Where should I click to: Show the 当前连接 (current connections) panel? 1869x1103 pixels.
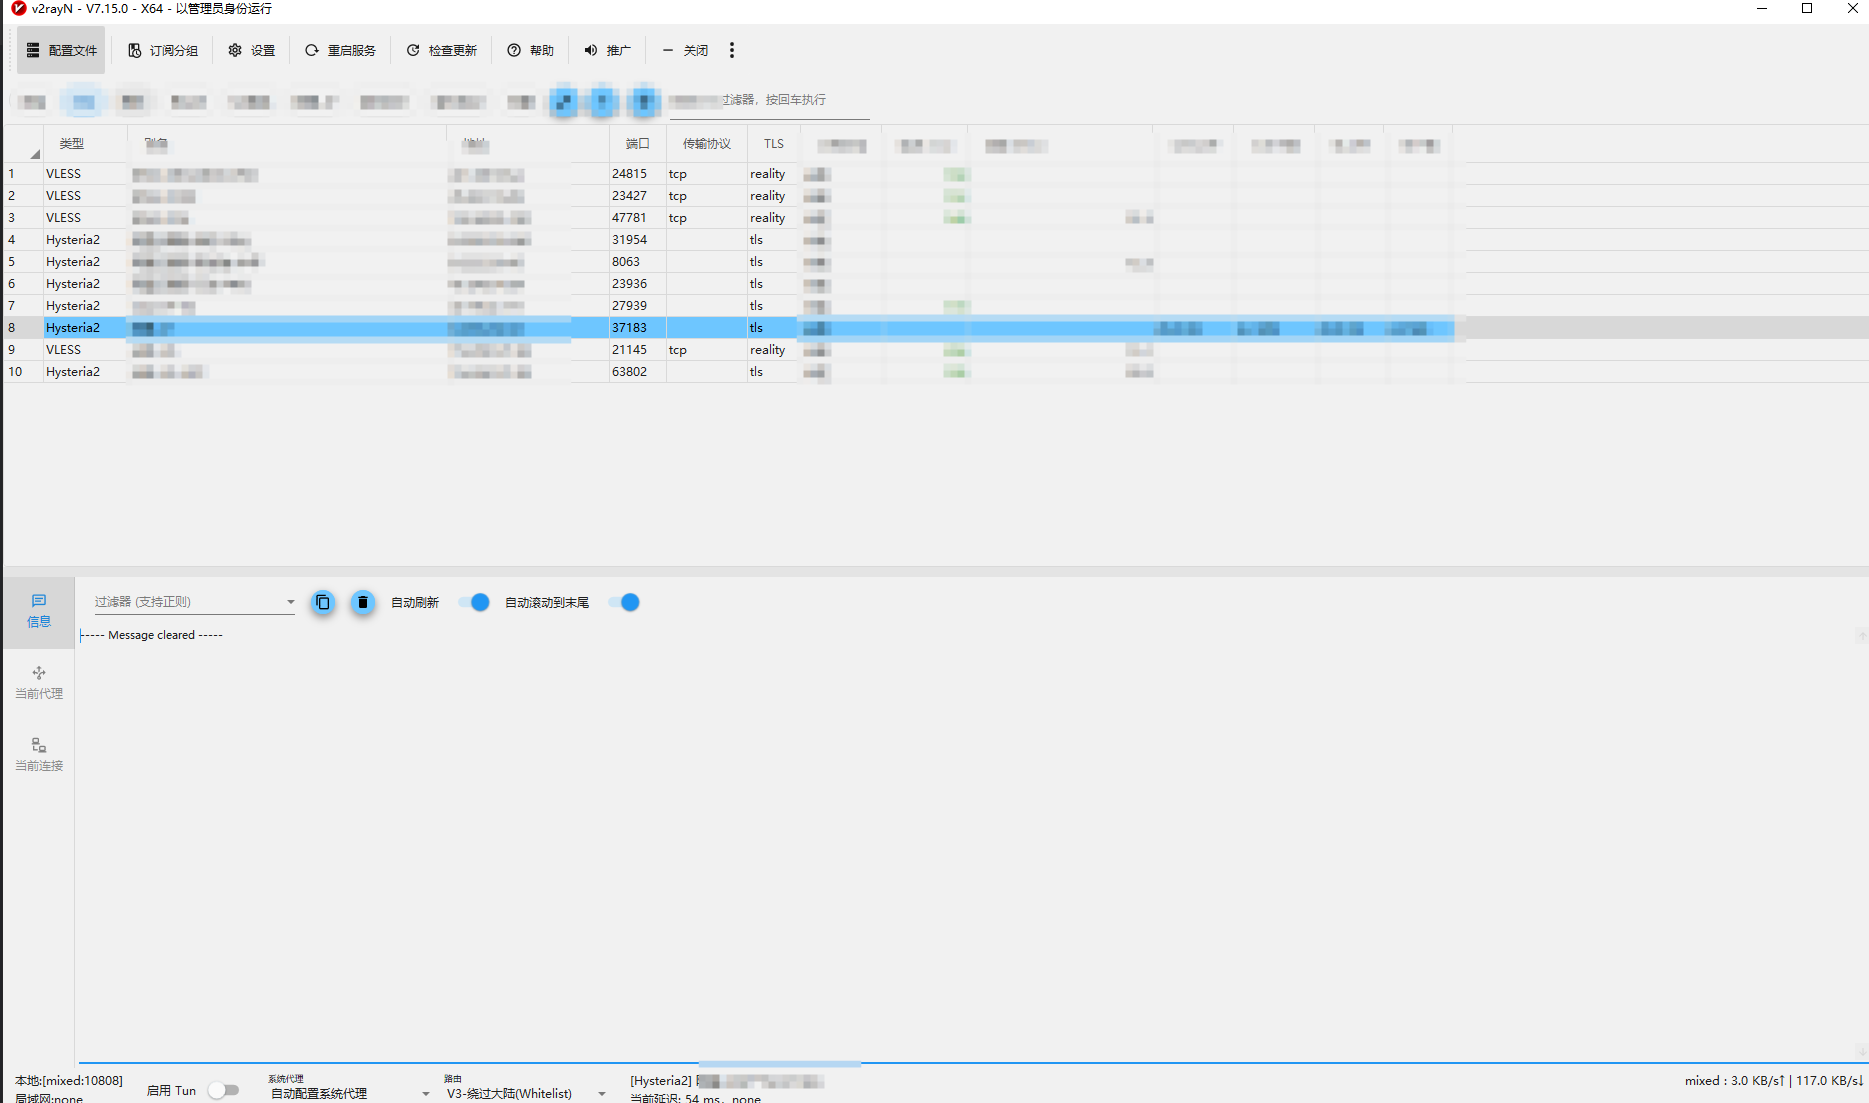[39, 755]
